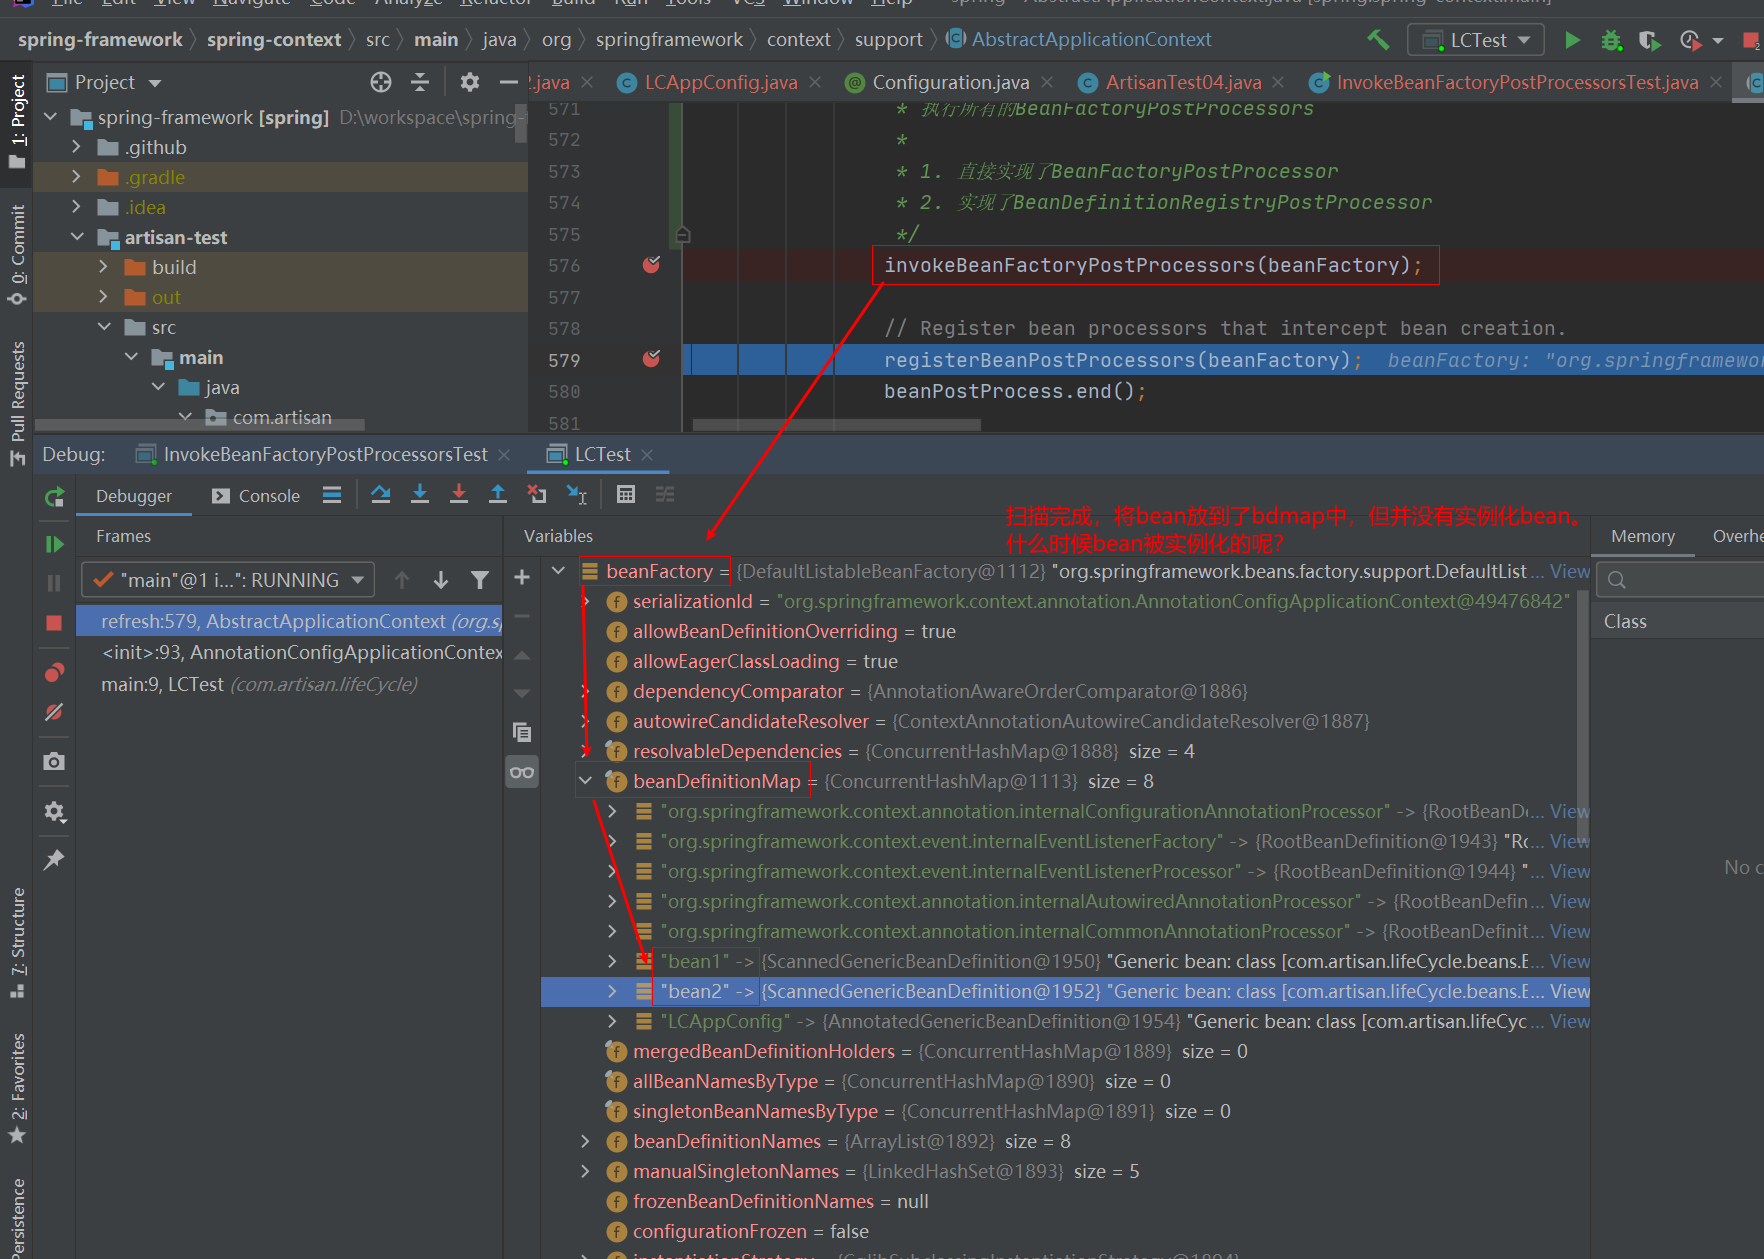Mute breakpoints icon in debug sidebar
Viewport: 1764px width, 1259px height.
(x=54, y=712)
